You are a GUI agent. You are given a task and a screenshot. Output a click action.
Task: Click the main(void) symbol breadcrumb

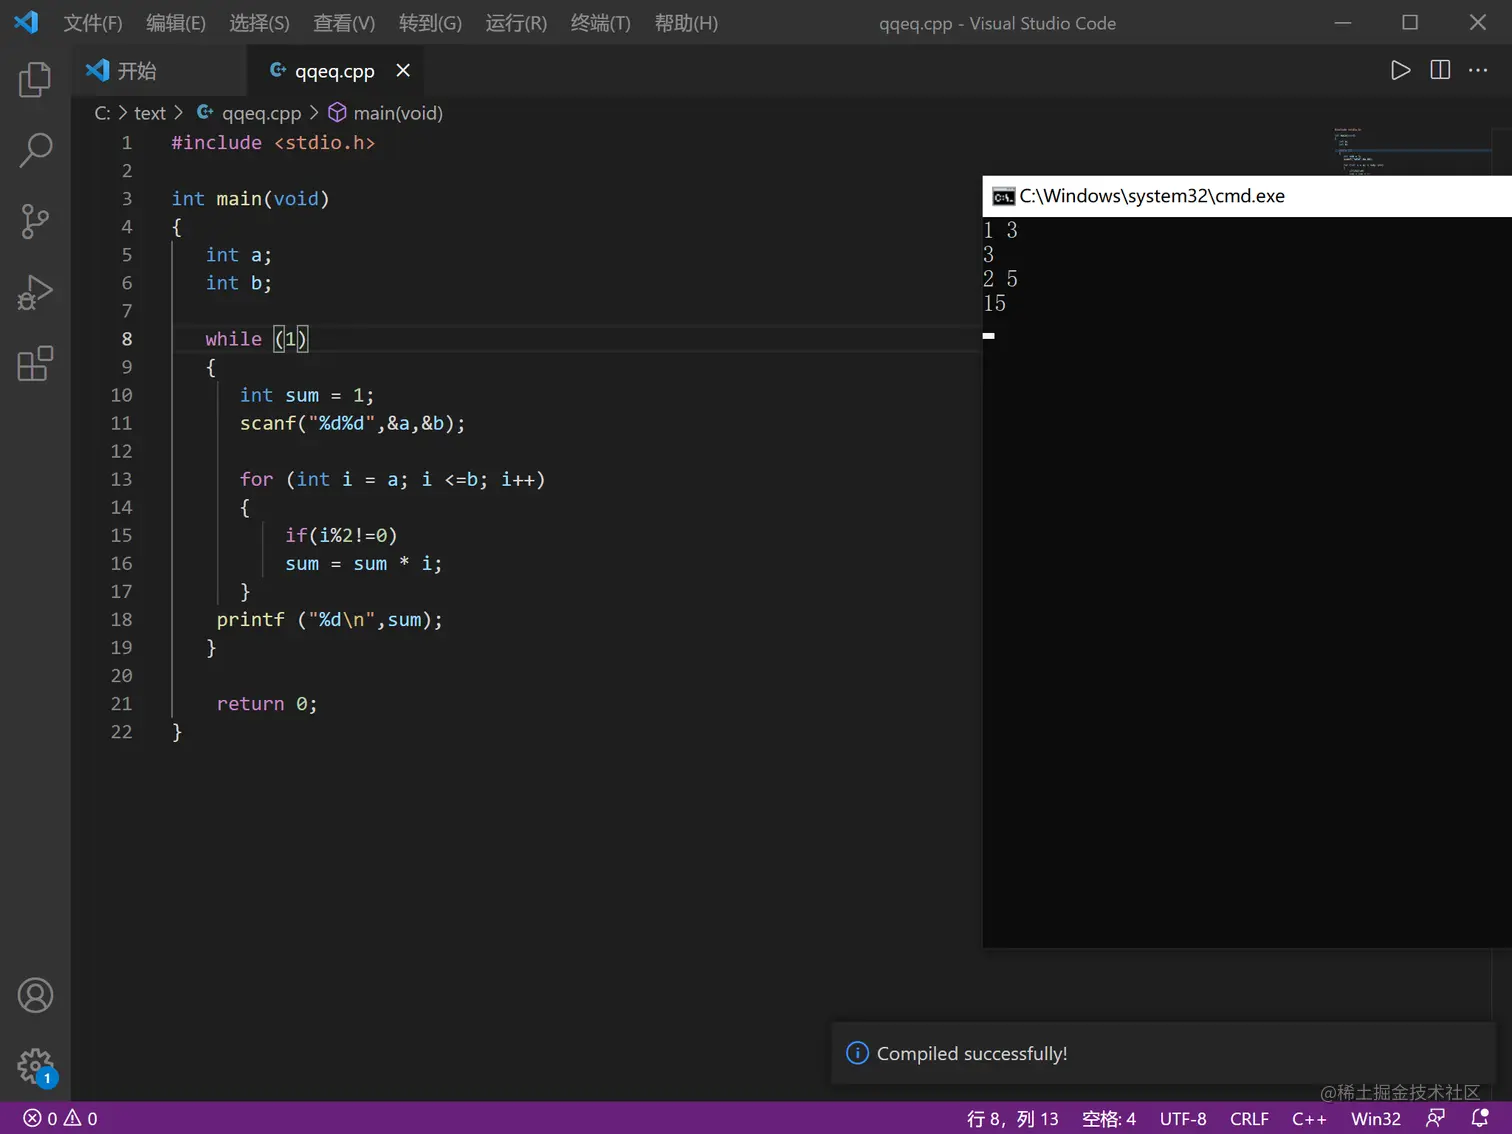[x=386, y=113]
